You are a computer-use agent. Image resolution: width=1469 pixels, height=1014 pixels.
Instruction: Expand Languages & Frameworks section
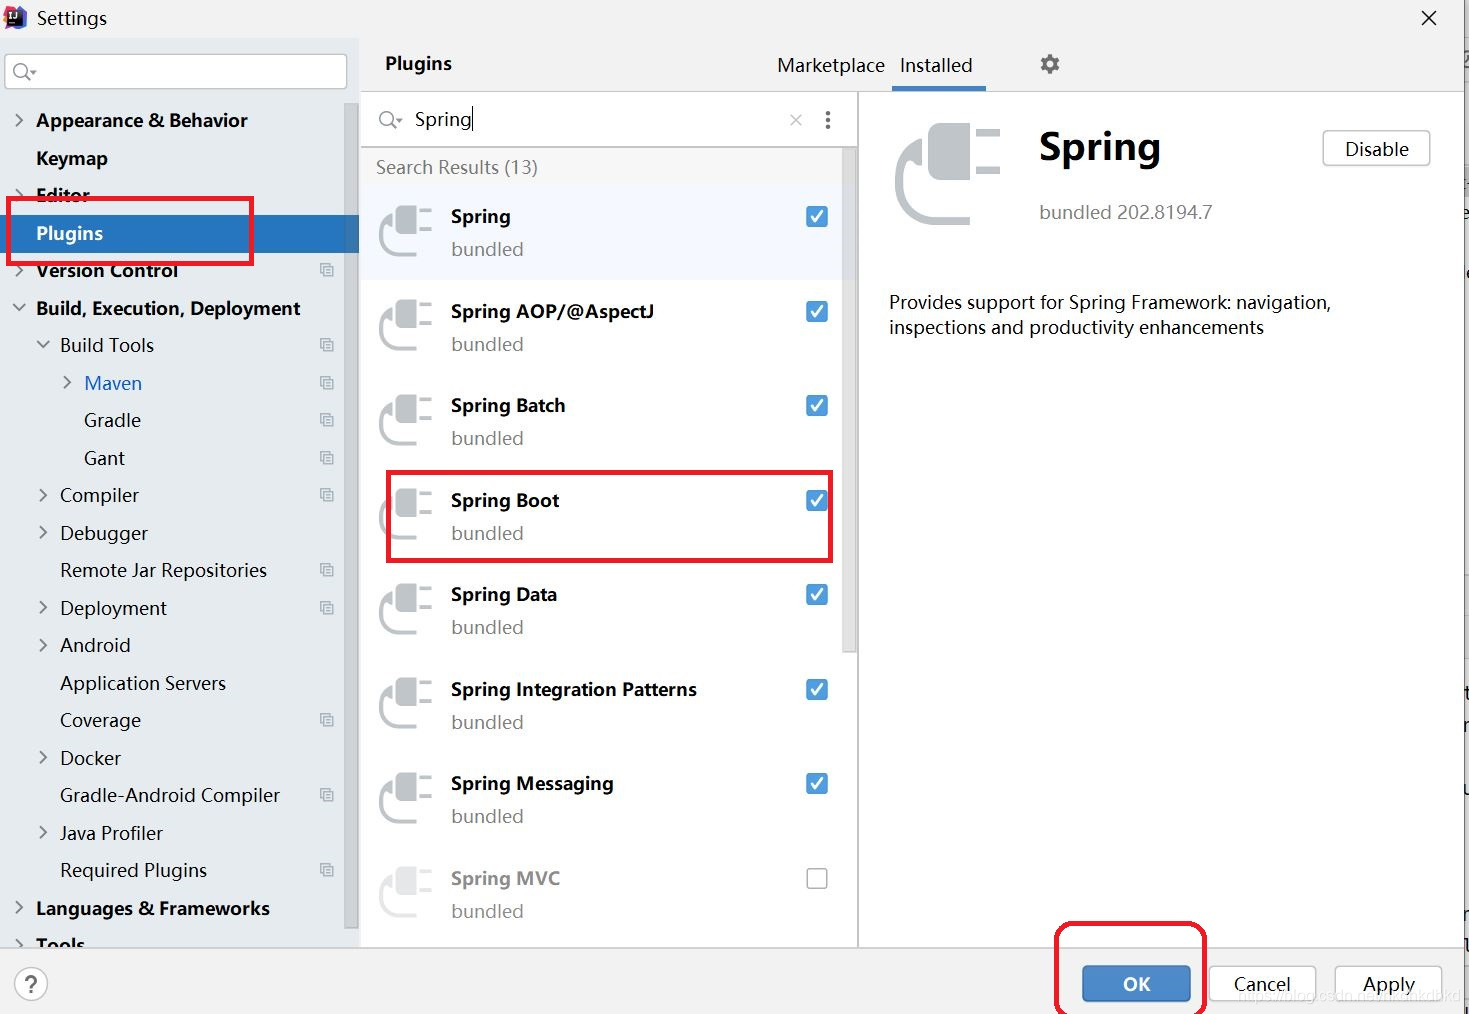(19, 908)
